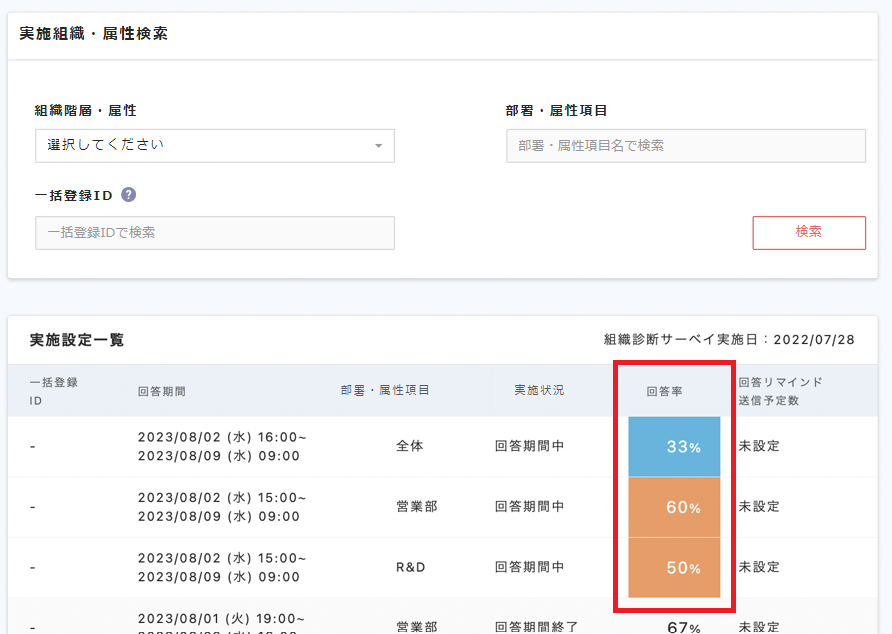The image size is (892, 634).
Task: Focus the 部署・属性項目名で検索 field
Action: pos(685,146)
